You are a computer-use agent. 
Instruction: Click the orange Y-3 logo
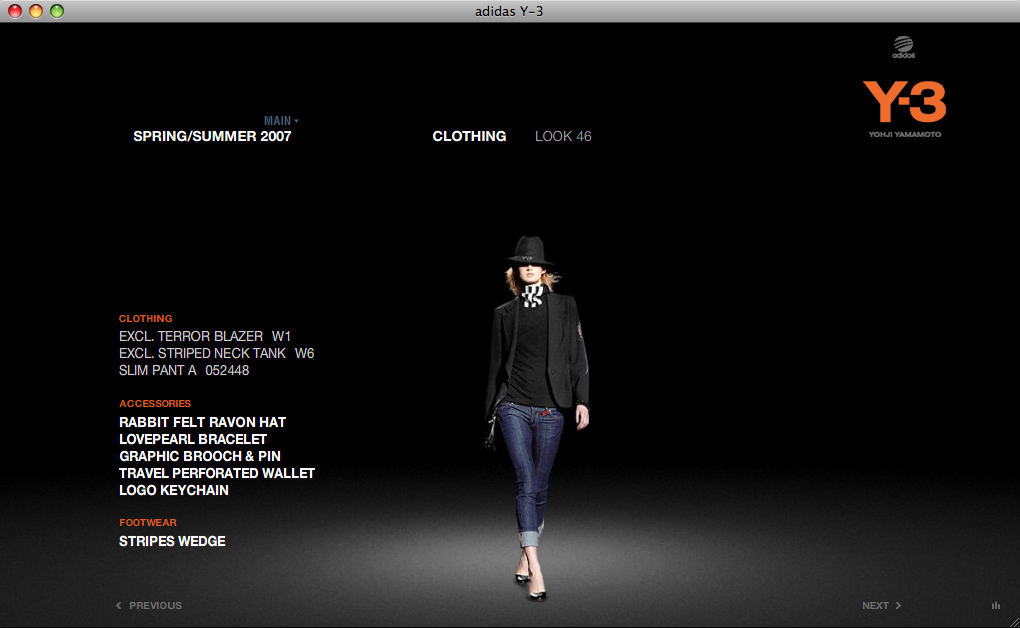tap(904, 102)
